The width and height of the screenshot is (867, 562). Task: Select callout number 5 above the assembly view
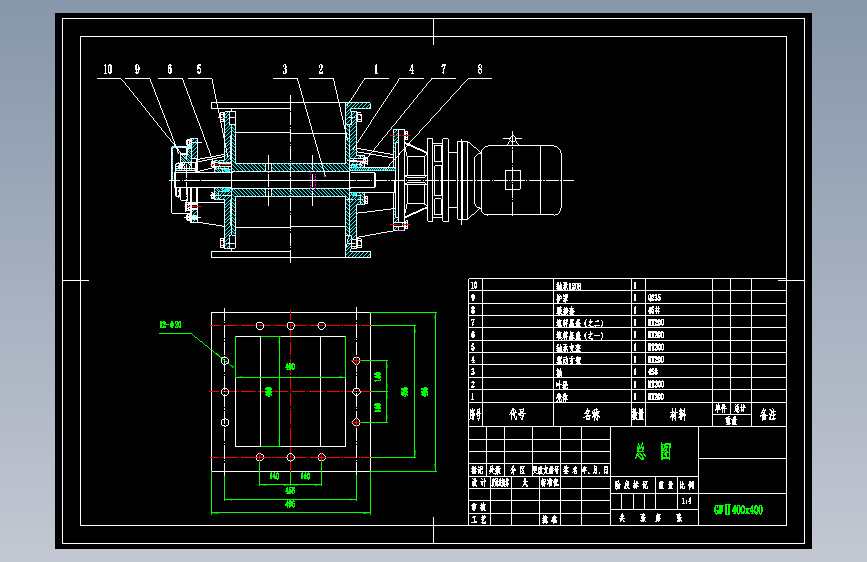point(199,69)
